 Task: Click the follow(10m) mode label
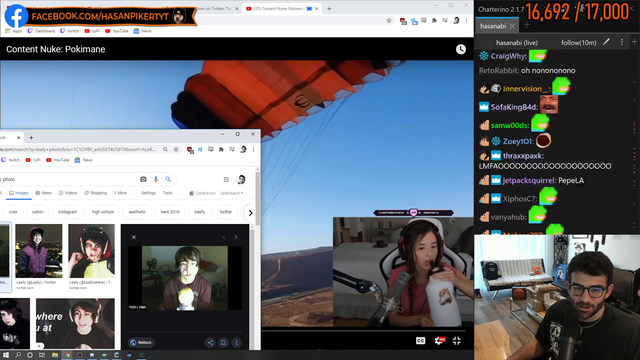coord(578,42)
